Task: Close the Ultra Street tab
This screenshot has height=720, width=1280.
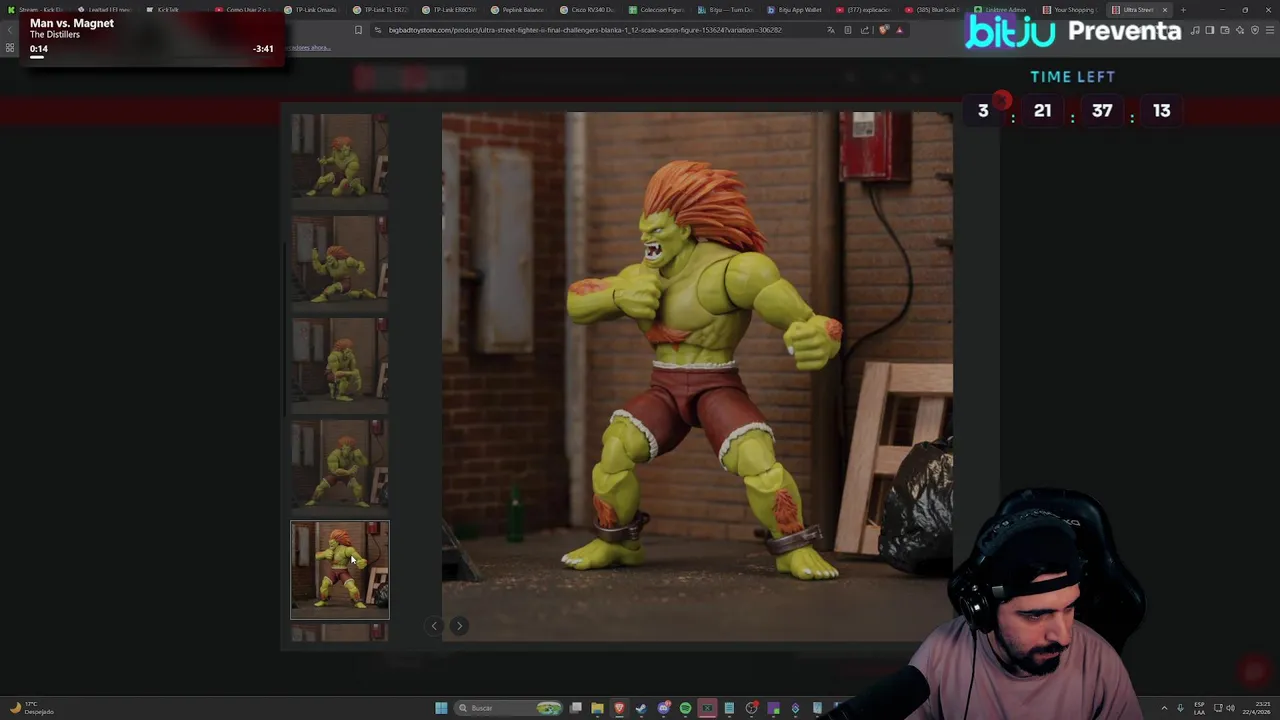Action: point(1164,10)
